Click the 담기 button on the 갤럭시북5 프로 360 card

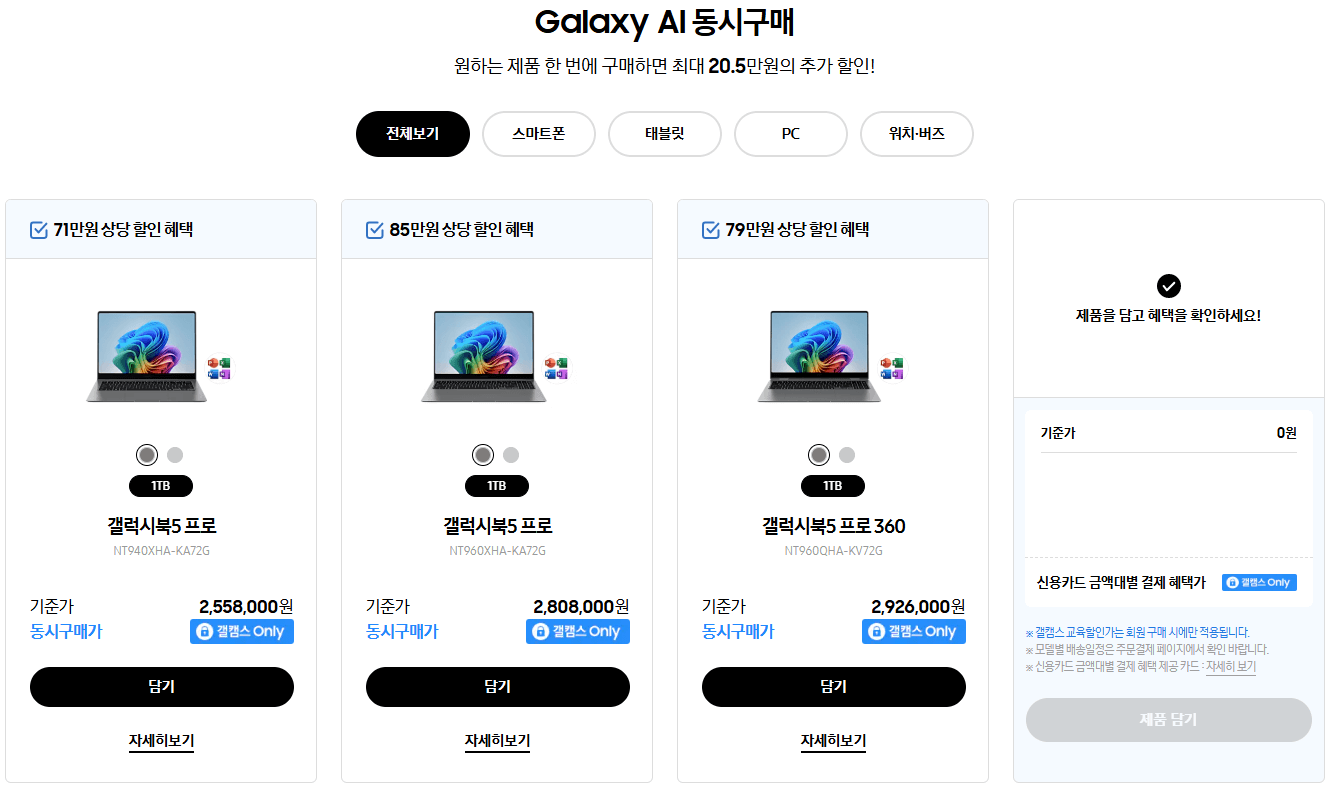tap(833, 687)
